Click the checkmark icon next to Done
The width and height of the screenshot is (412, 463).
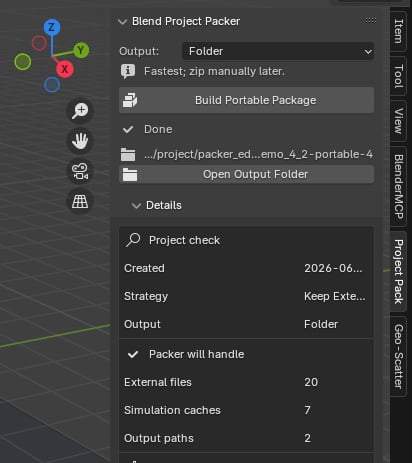(x=128, y=129)
